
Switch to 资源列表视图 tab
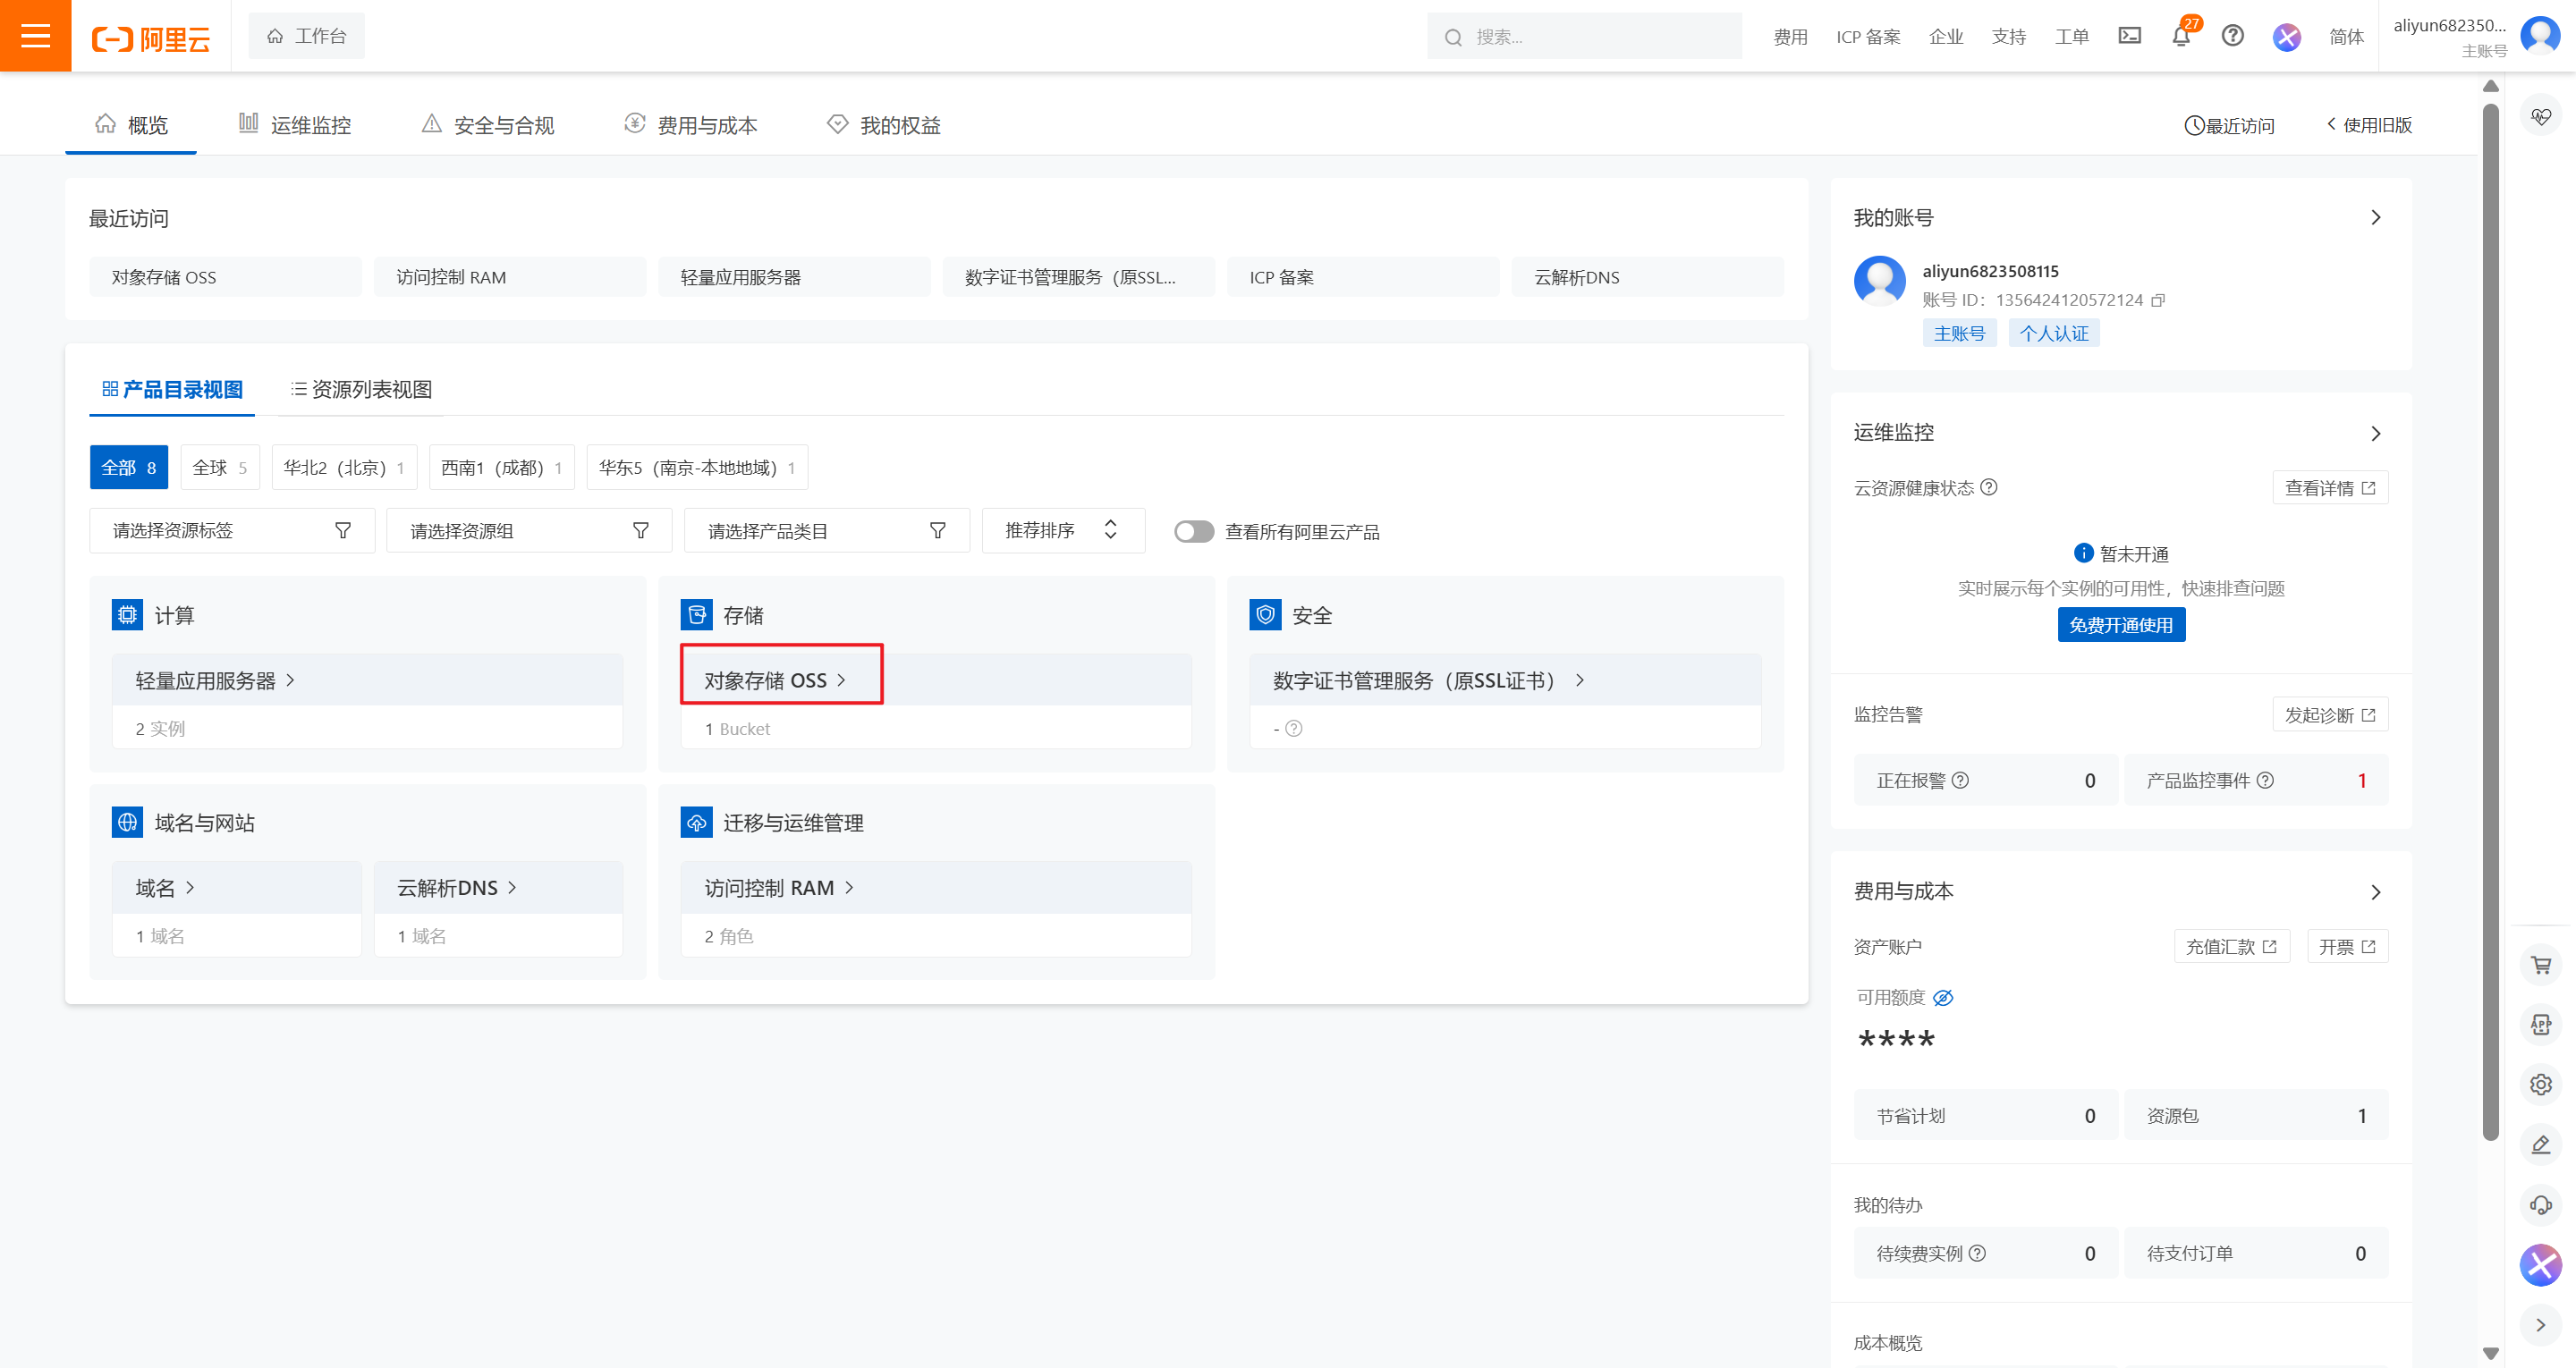coord(361,389)
